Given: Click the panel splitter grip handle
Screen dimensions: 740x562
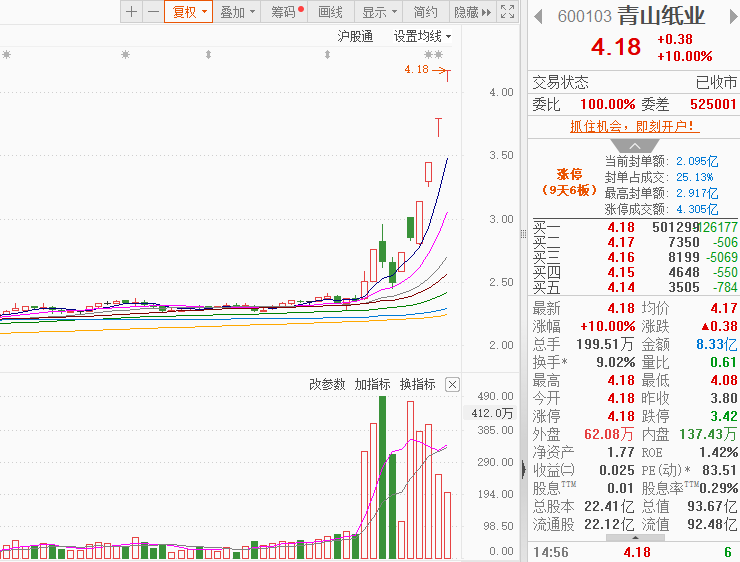Looking at the screenshot, I should point(523,234).
